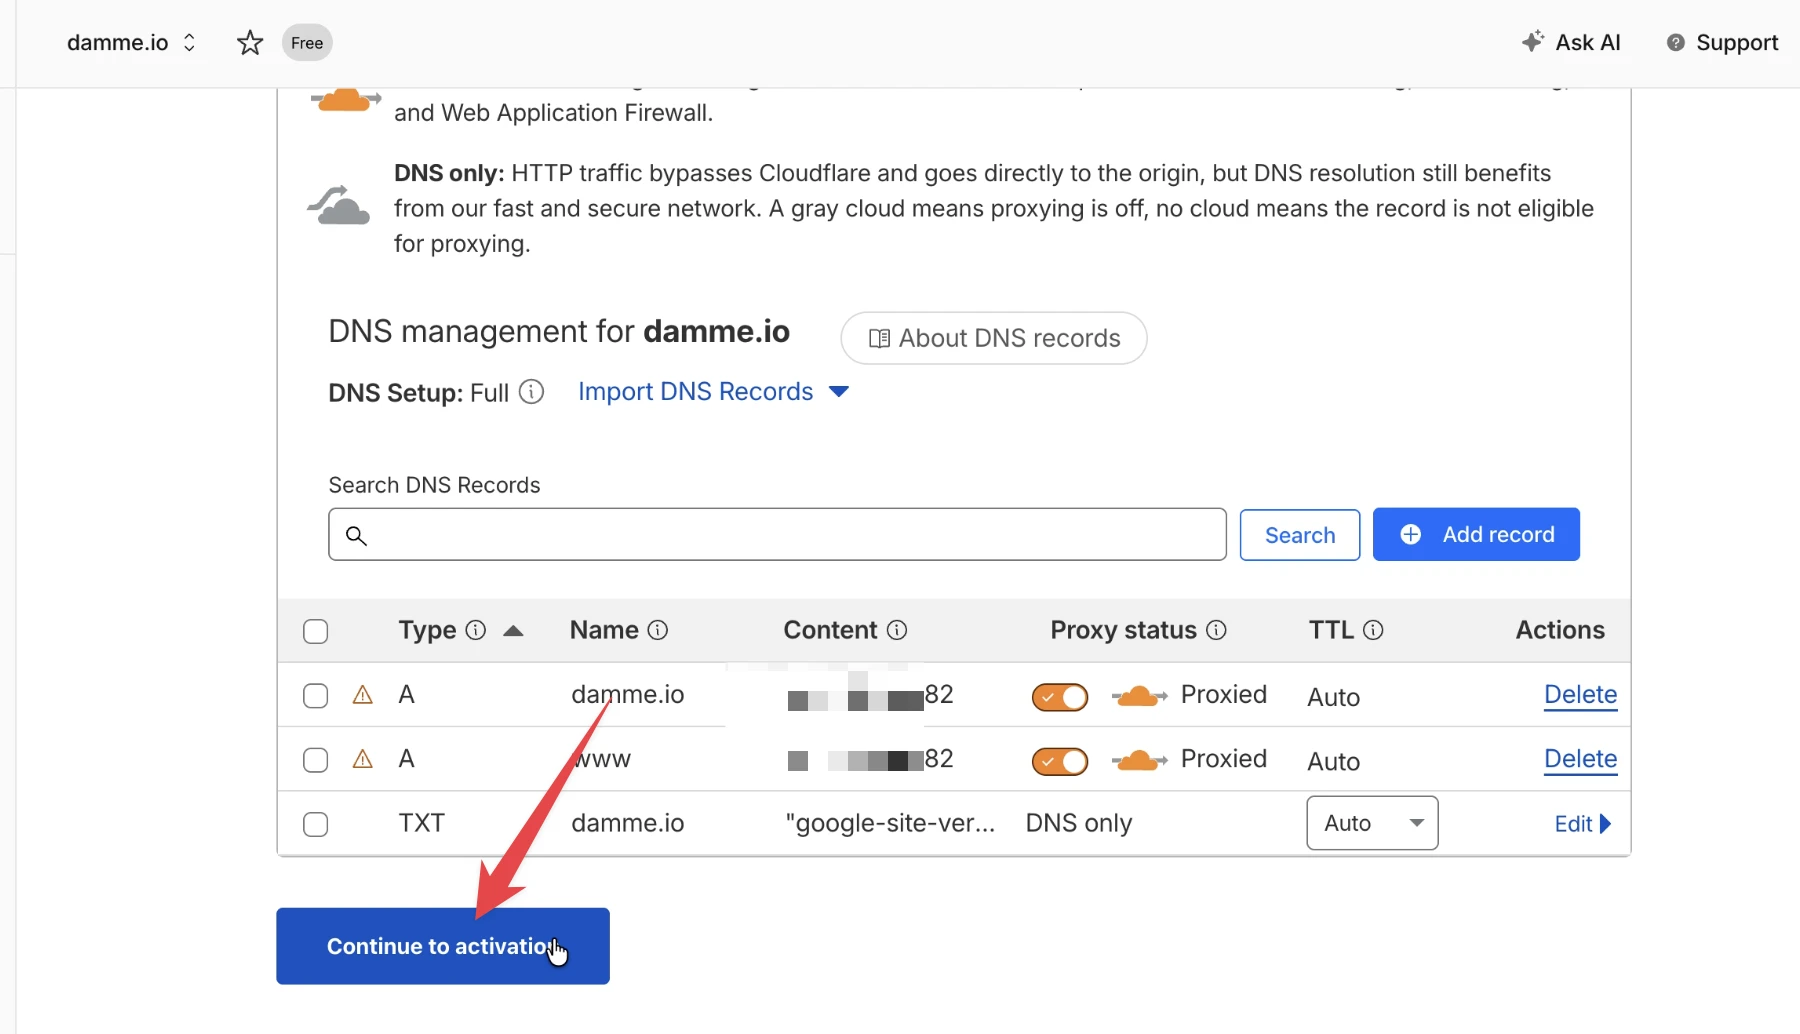The height and width of the screenshot is (1034, 1800).
Task: Check the www A record checkbox
Action: coord(315,760)
